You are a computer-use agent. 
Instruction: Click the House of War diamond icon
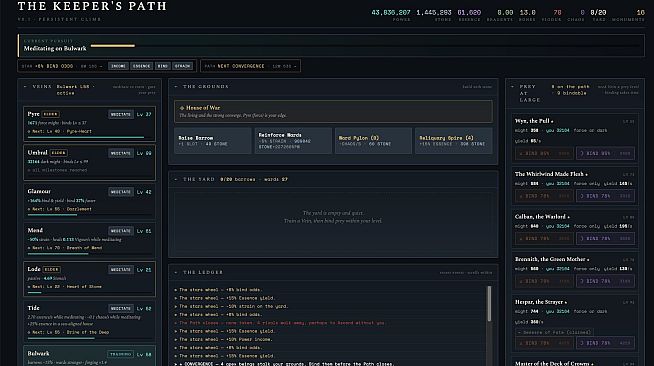pos(182,108)
